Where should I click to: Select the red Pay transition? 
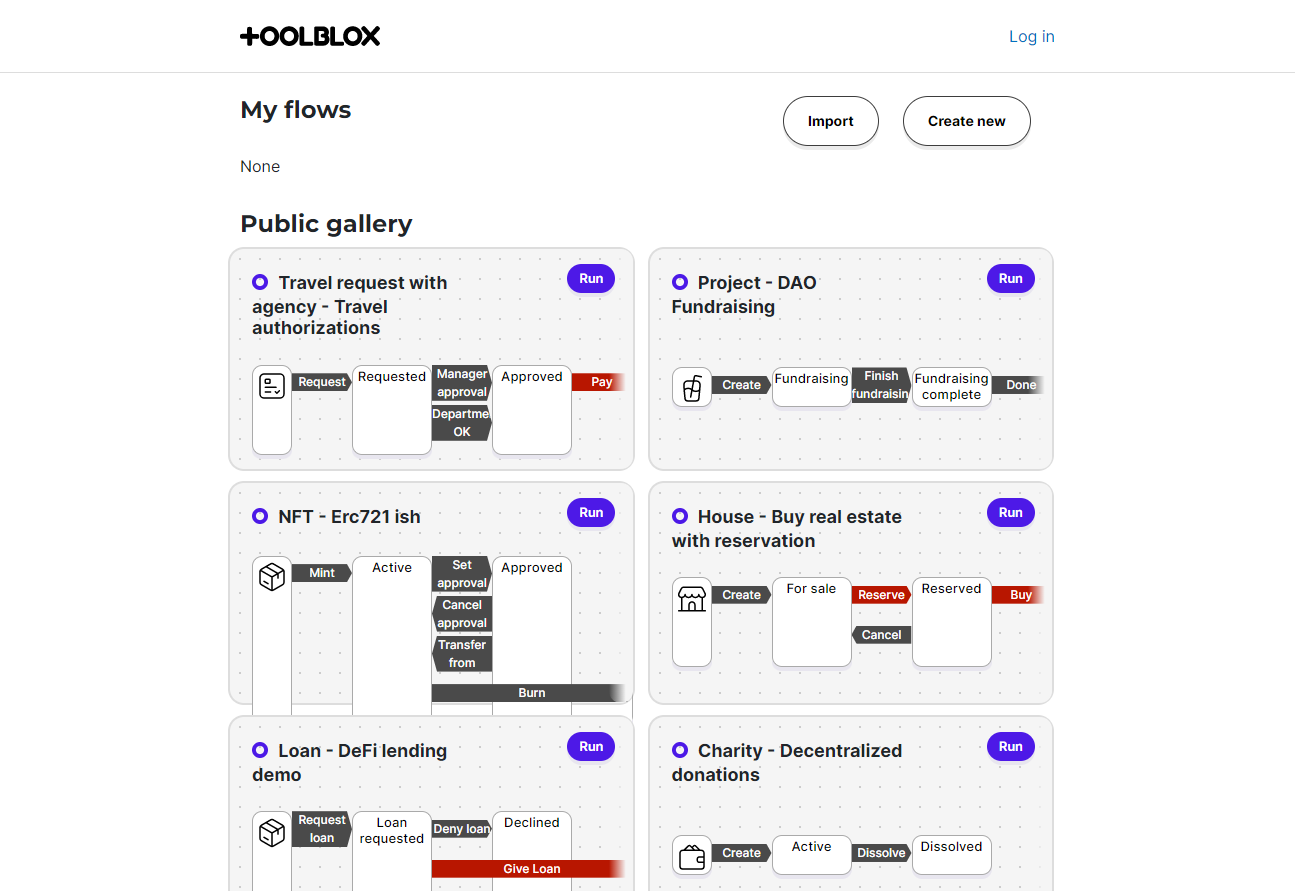point(599,382)
